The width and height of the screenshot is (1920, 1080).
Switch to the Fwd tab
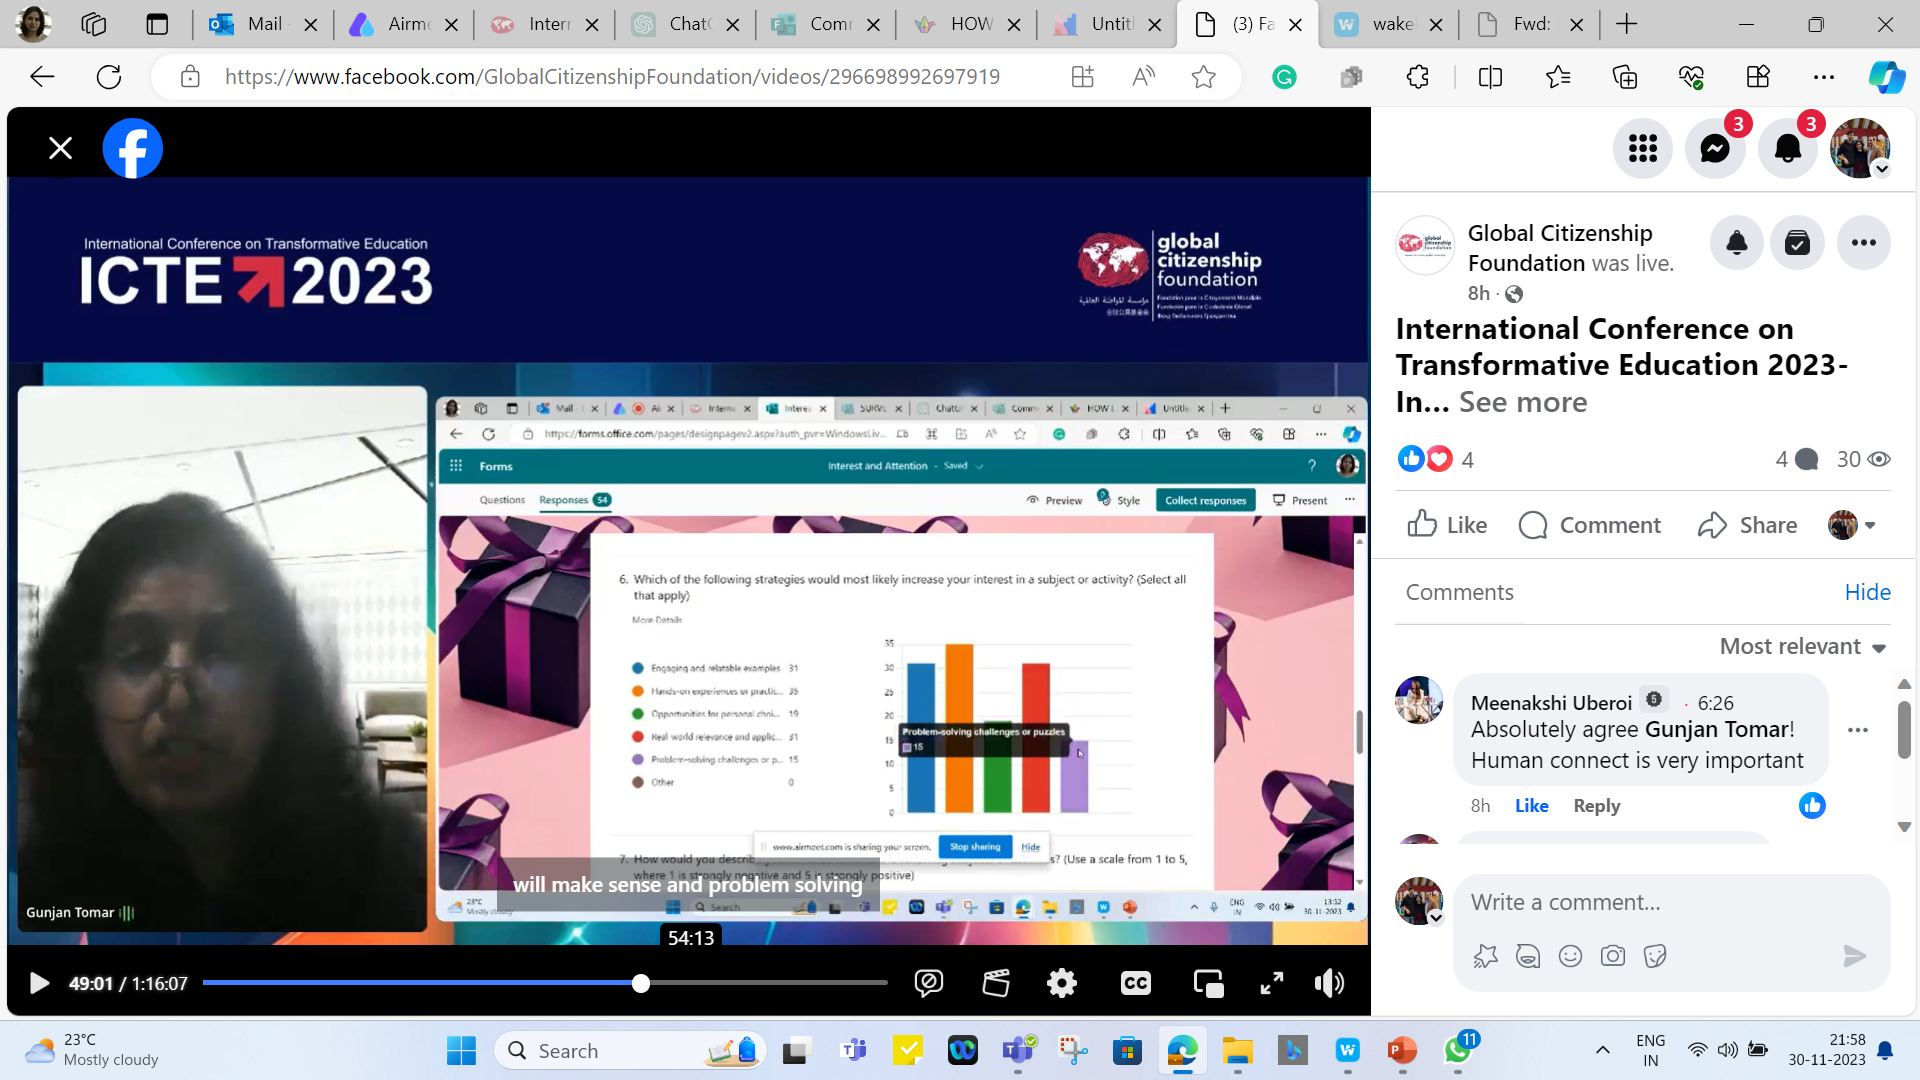[x=1530, y=24]
